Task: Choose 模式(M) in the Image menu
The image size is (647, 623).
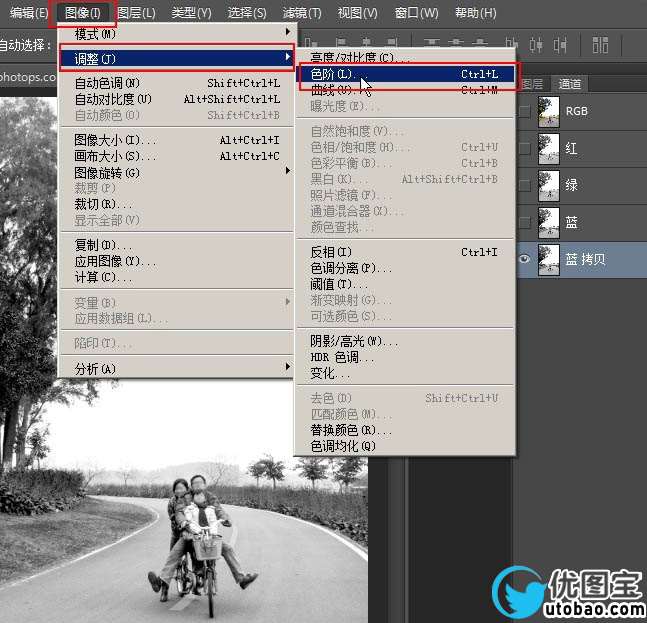Action: pos(176,33)
